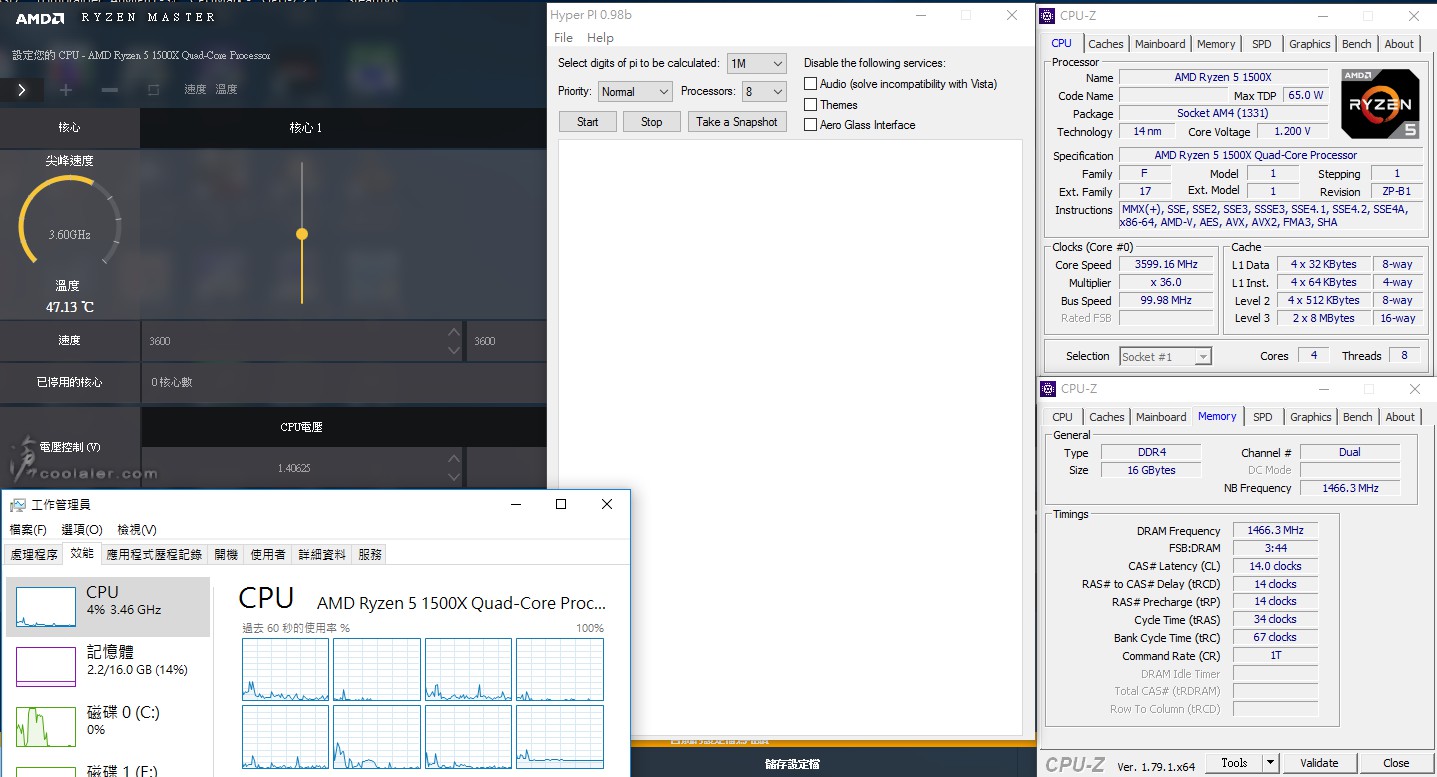Viewport: 1437px width, 777px height.
Task: Open the 選項(O) menu in Task Manager
Action: 82,530
